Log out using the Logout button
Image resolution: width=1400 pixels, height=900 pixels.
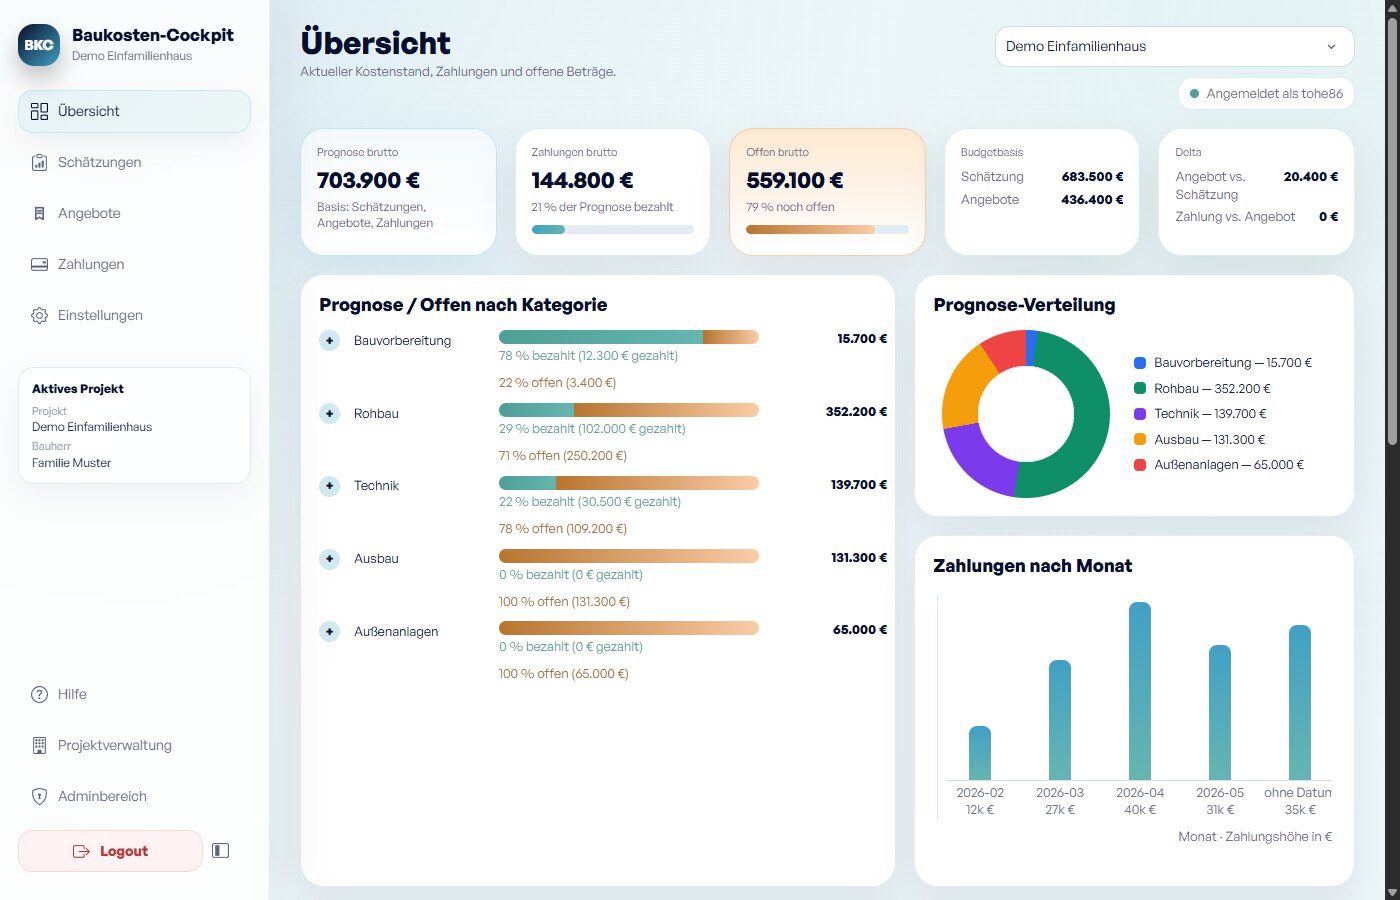(110, 851)
